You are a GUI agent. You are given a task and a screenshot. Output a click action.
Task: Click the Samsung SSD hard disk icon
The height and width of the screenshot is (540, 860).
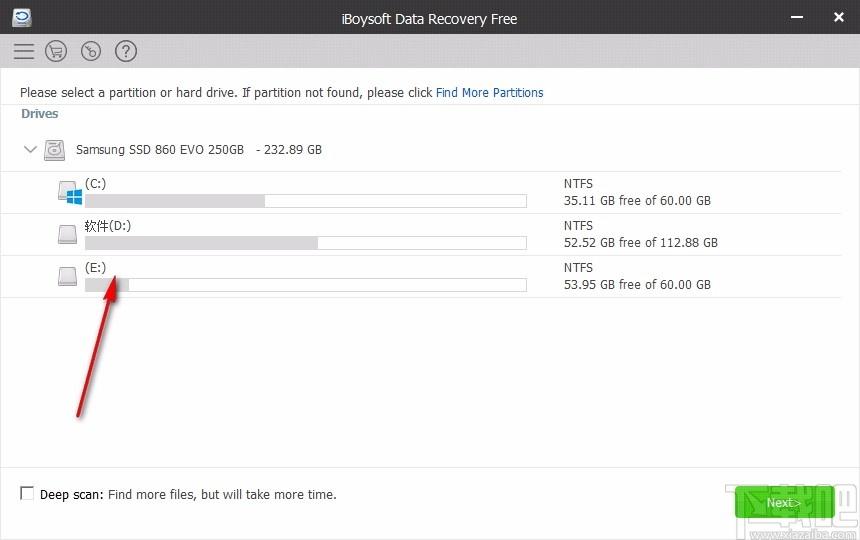tap(55, 150)
